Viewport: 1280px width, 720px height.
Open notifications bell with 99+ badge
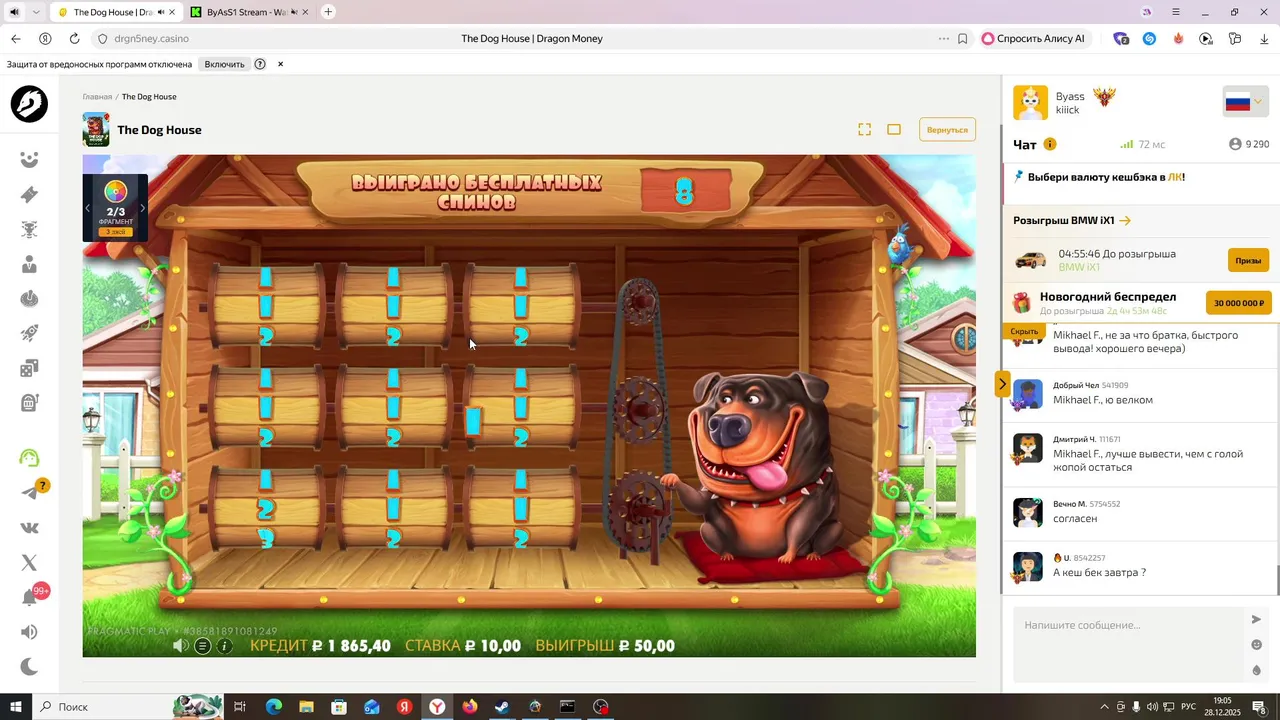(x=30, y=597)
